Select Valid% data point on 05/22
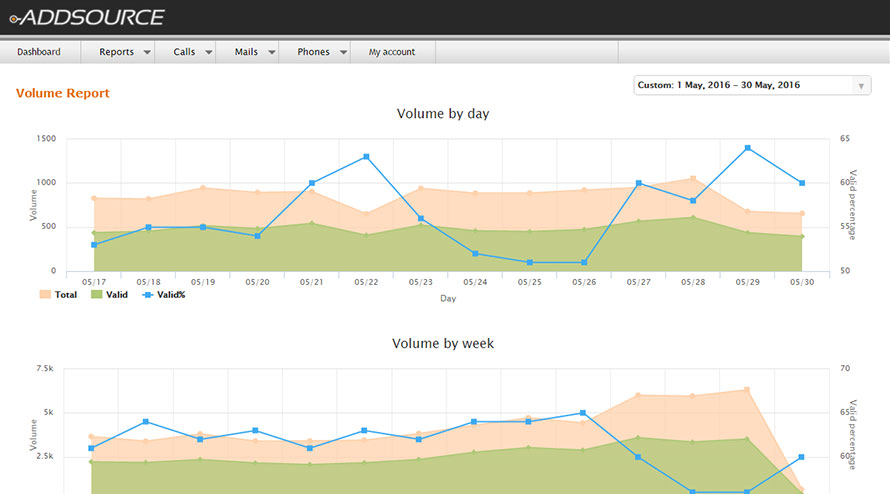This screenshot has height=494, width=890. tap(366, 157)
